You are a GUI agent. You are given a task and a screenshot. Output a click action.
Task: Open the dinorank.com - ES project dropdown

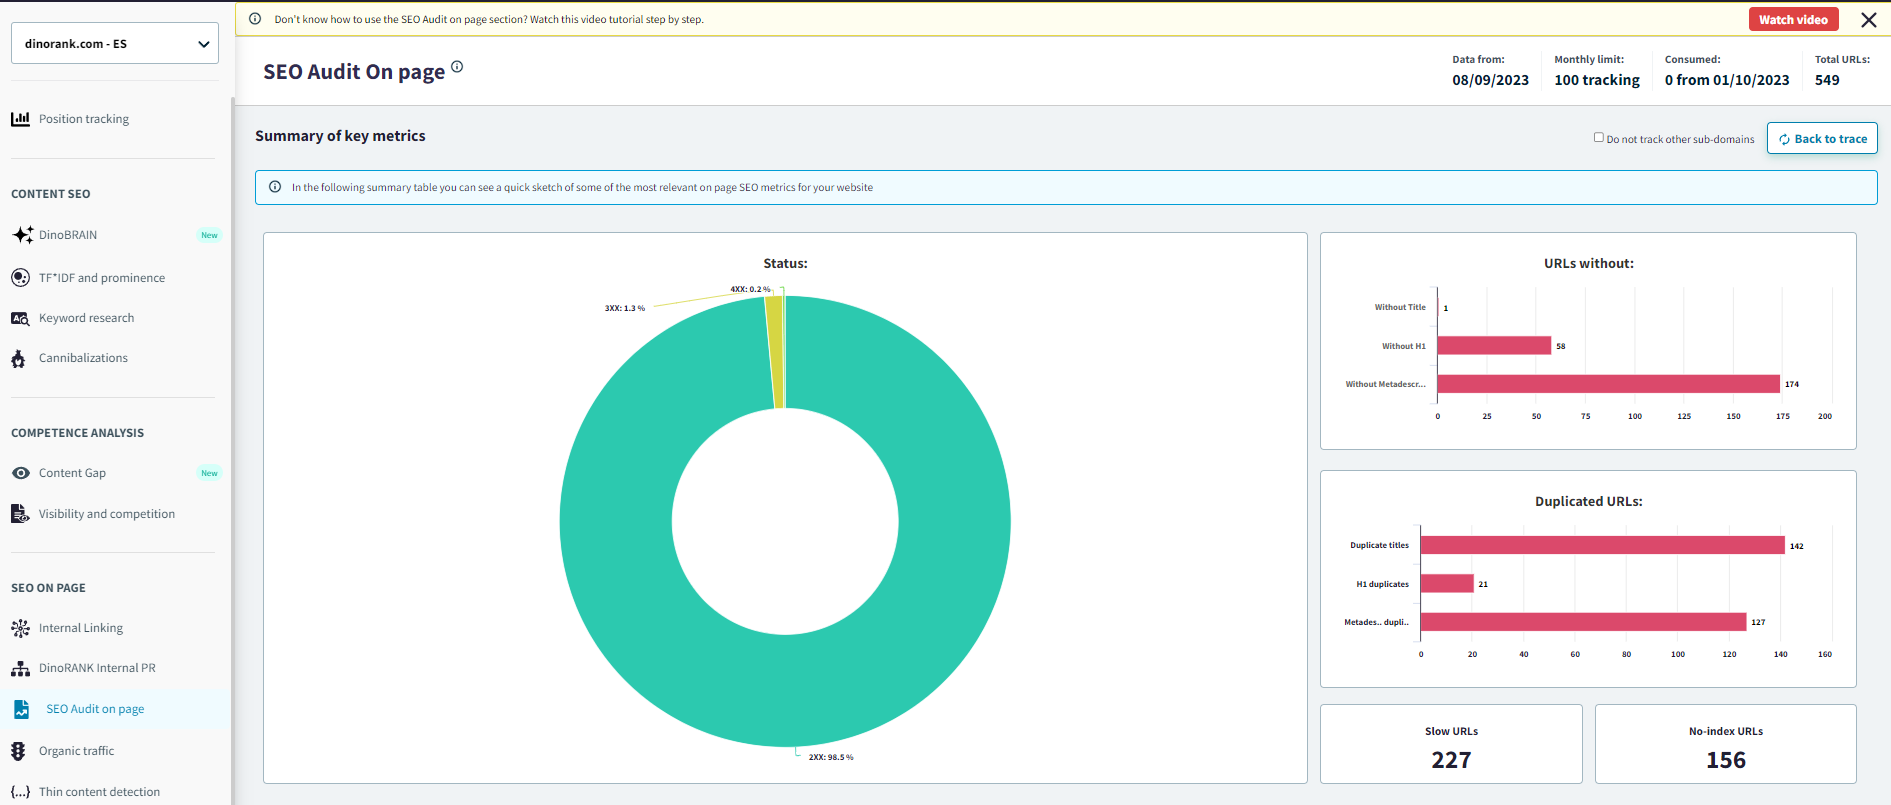115,44
